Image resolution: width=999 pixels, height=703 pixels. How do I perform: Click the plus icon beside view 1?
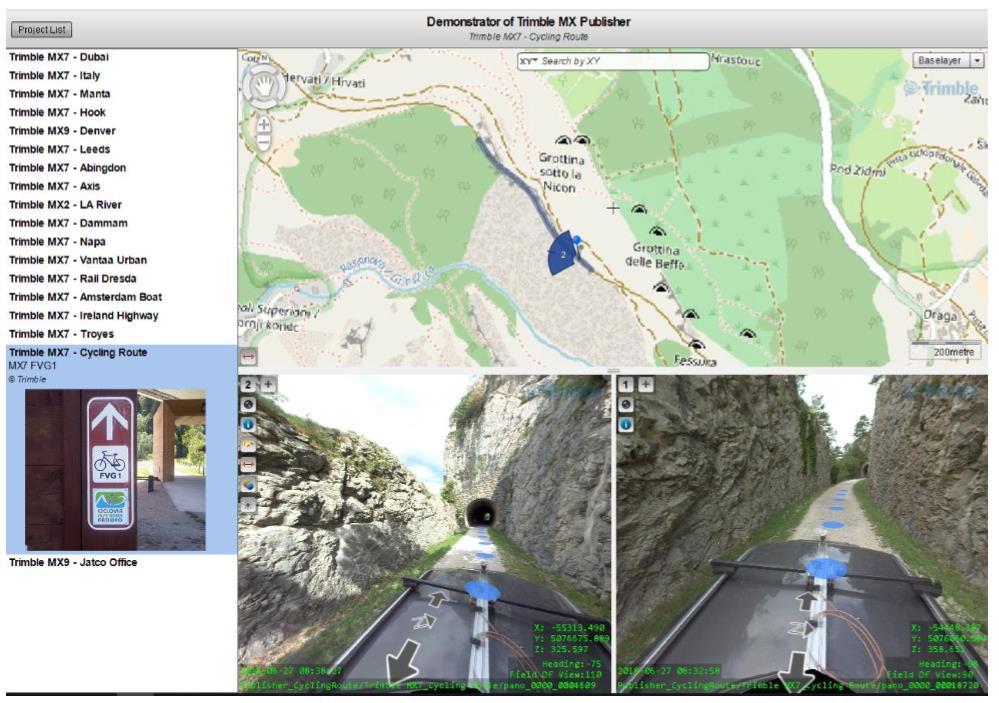click(645, 384)
